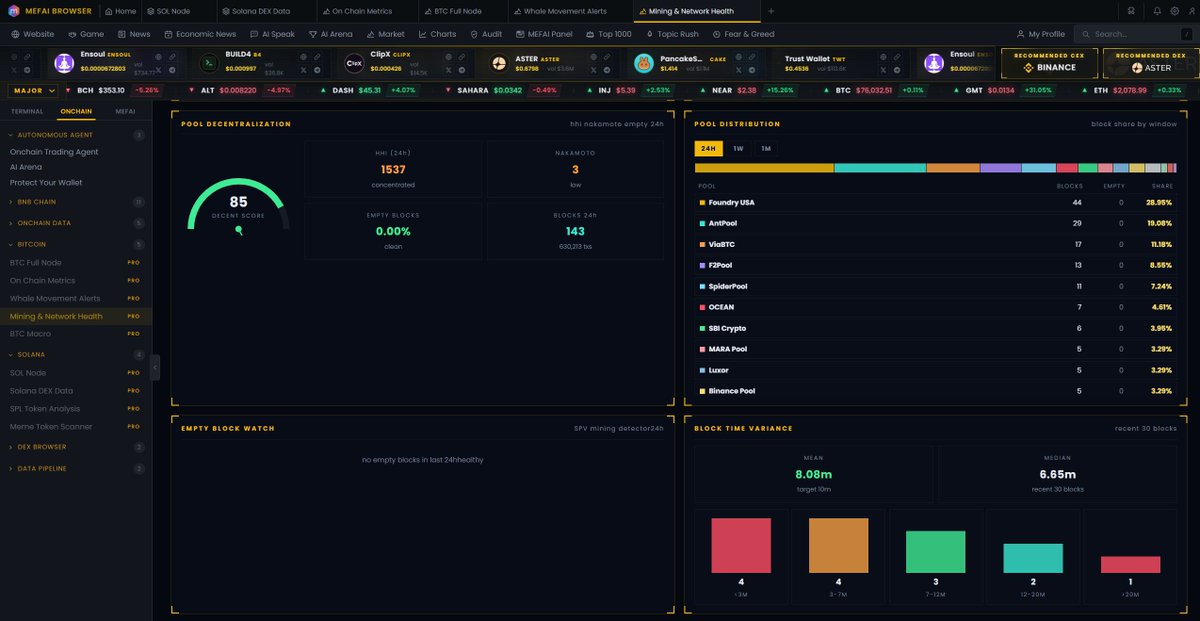Click the rewards badge icon in title bar
The image size is (1200, 621).
(x=1130, y=11)
